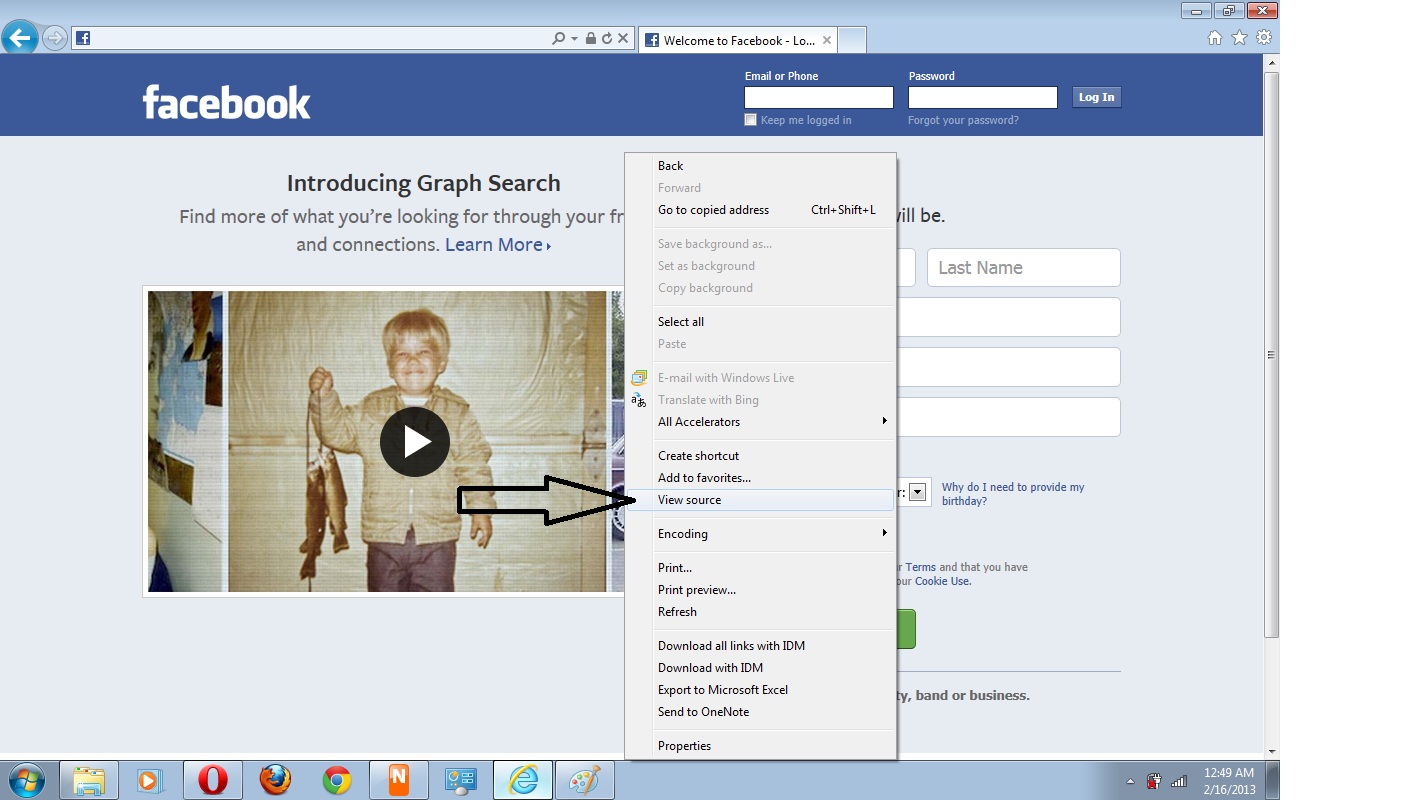Image resolution: width=1412 pixels, height=800 pixels.
Task: Open the media player taskbar icon
Action: 150,780
